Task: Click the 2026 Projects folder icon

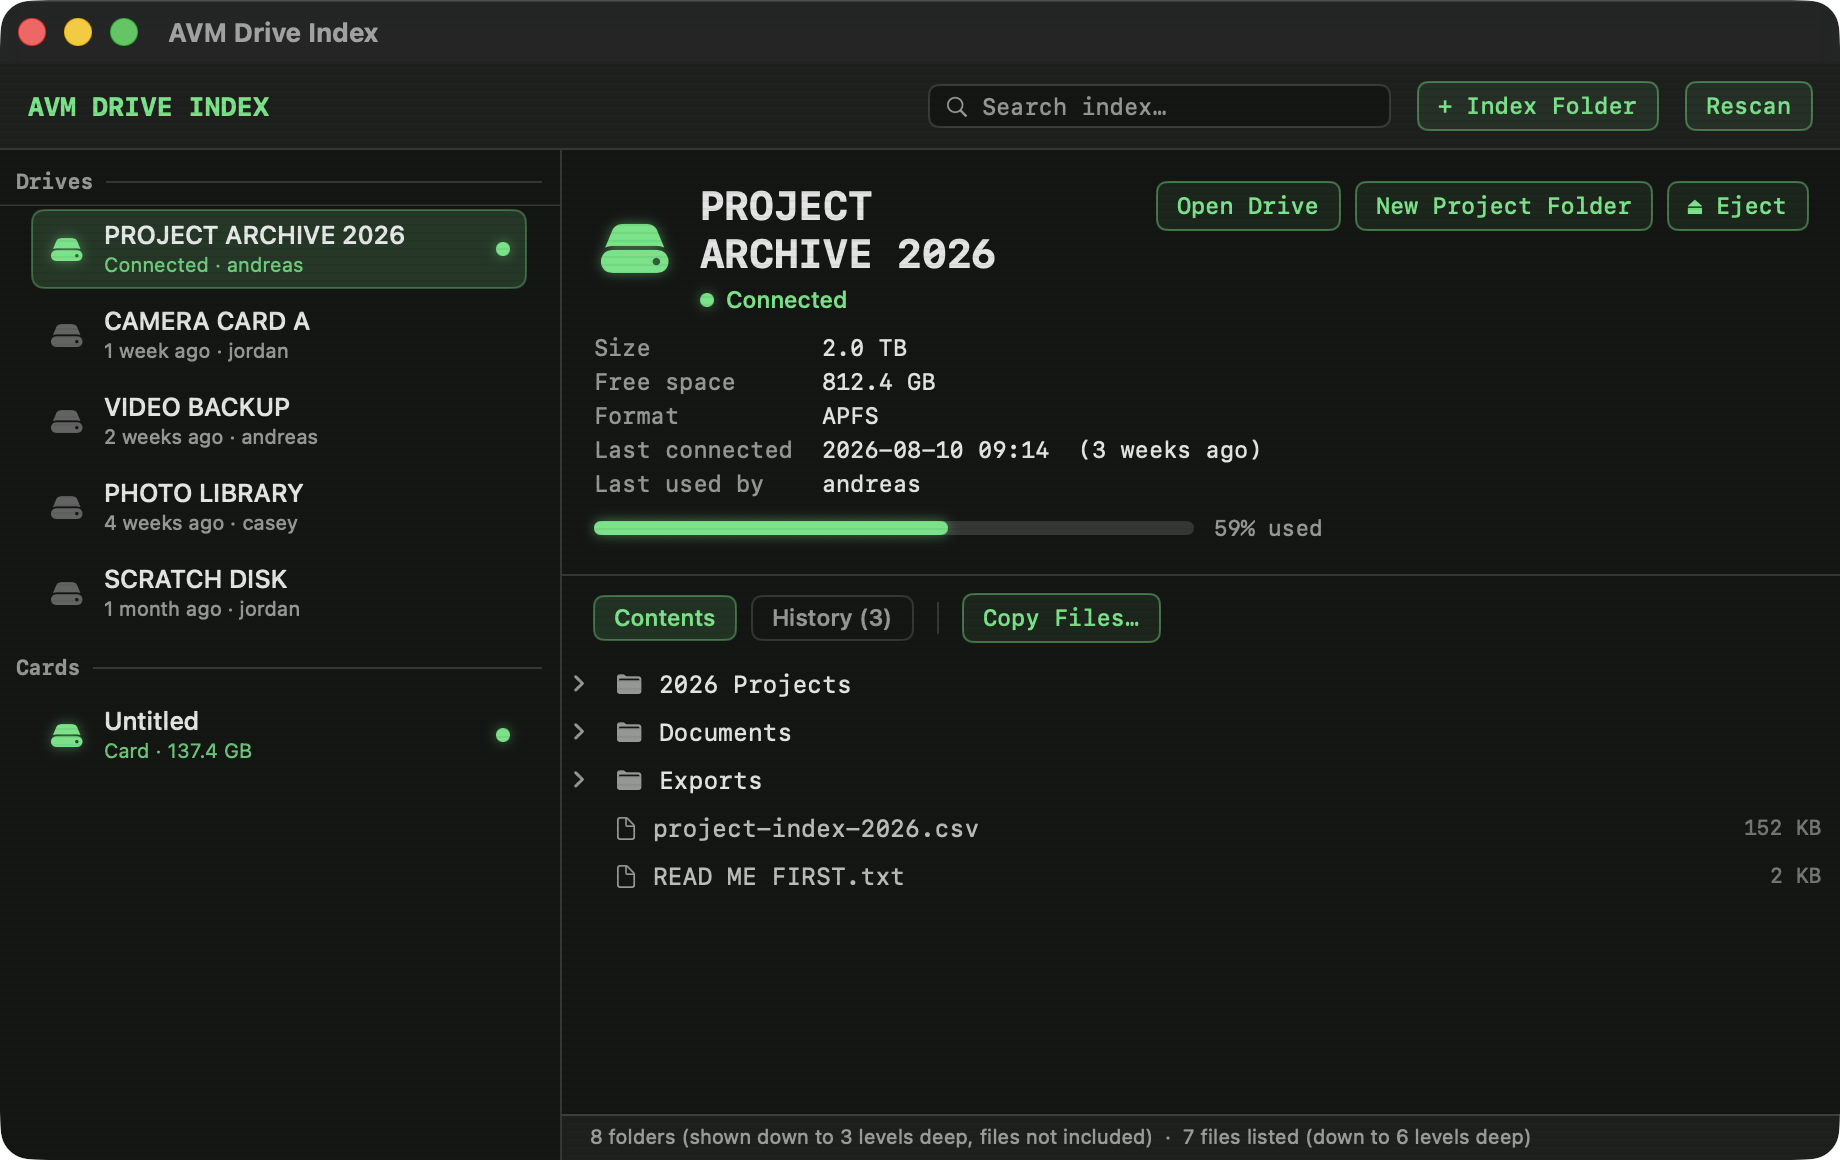Action: [629, 684]
